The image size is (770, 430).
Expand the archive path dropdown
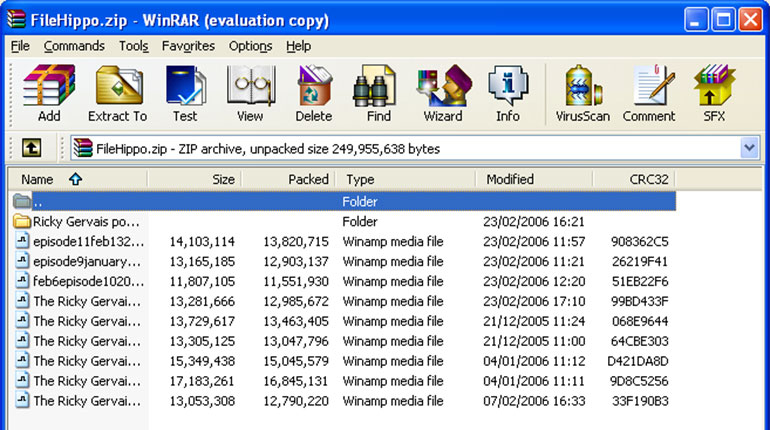(749, 148)
